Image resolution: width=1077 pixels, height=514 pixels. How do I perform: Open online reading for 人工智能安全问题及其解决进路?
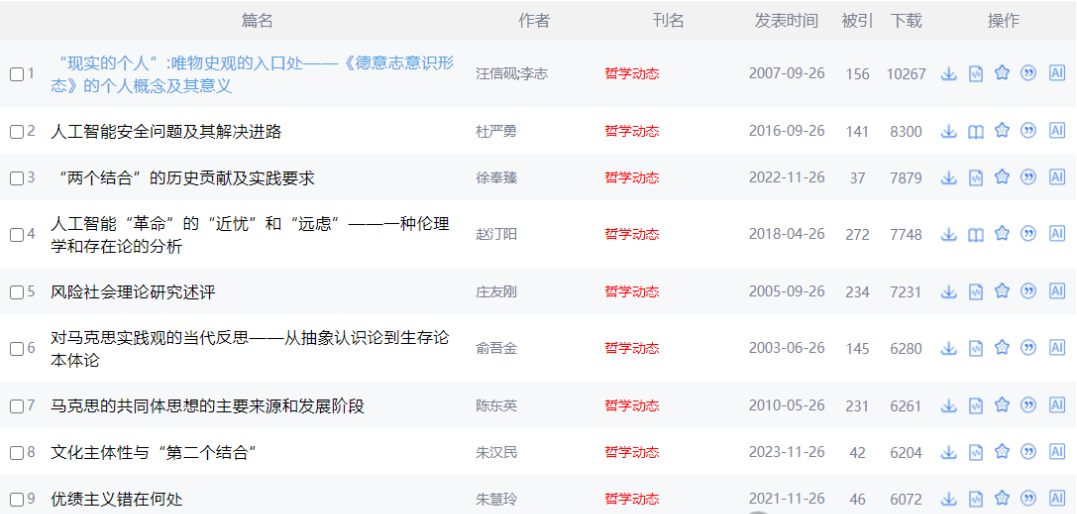tap(976, 131)
